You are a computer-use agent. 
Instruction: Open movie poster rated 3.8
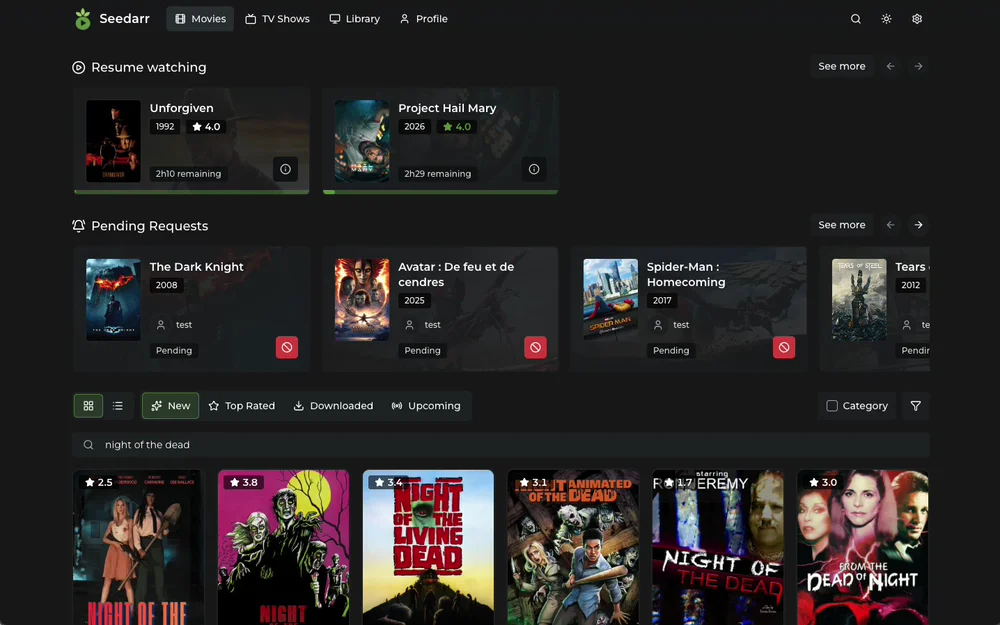[283, 547]
